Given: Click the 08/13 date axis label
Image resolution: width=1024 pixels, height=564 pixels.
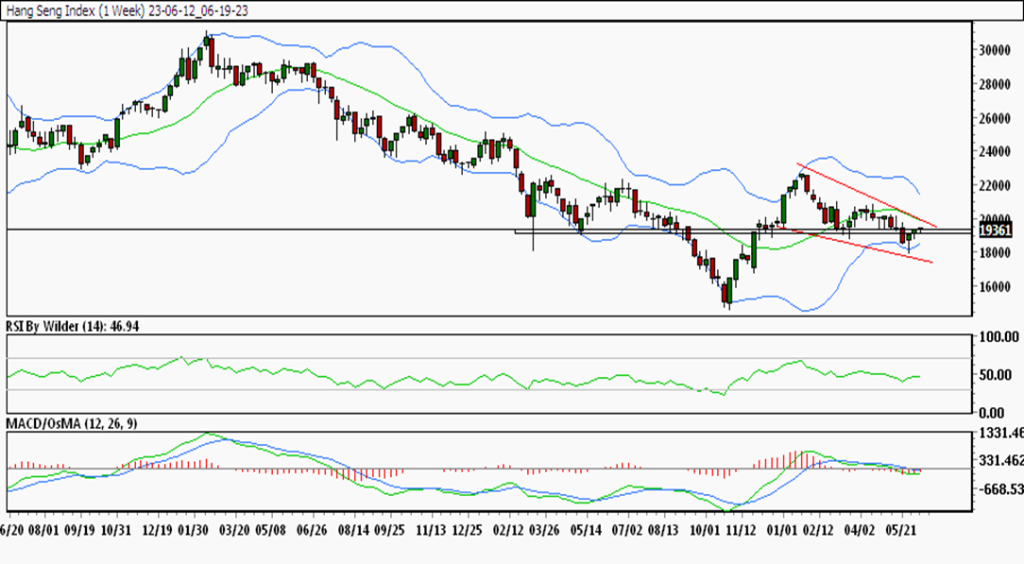Looking at the screenshot, I should (663, 529).
